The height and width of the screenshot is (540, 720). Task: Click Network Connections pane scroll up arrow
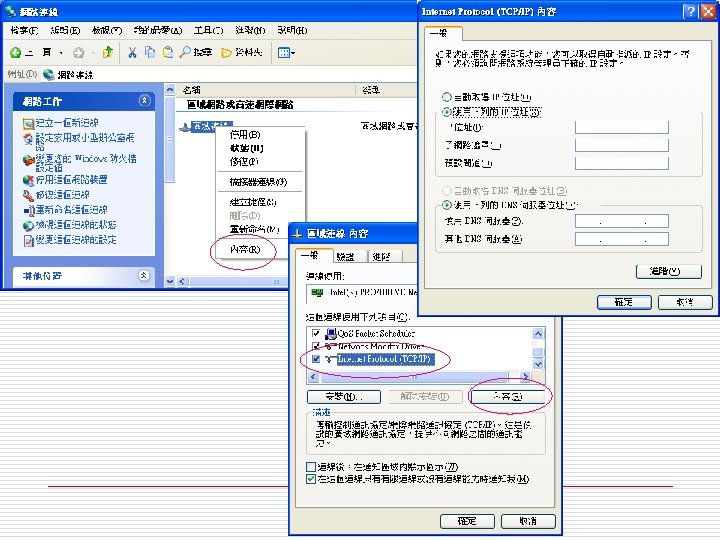170,90
